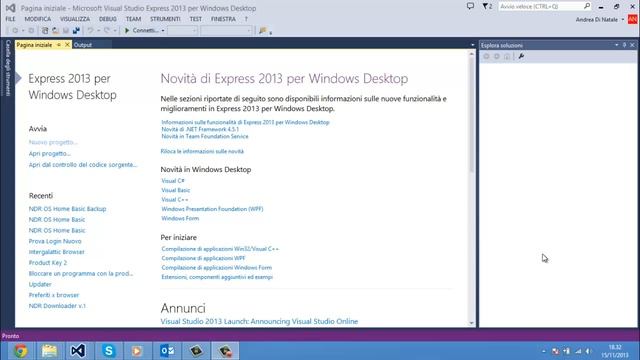640x360 pixels.
Task: Click the red user avatar icon
Action: coord(632,19)
